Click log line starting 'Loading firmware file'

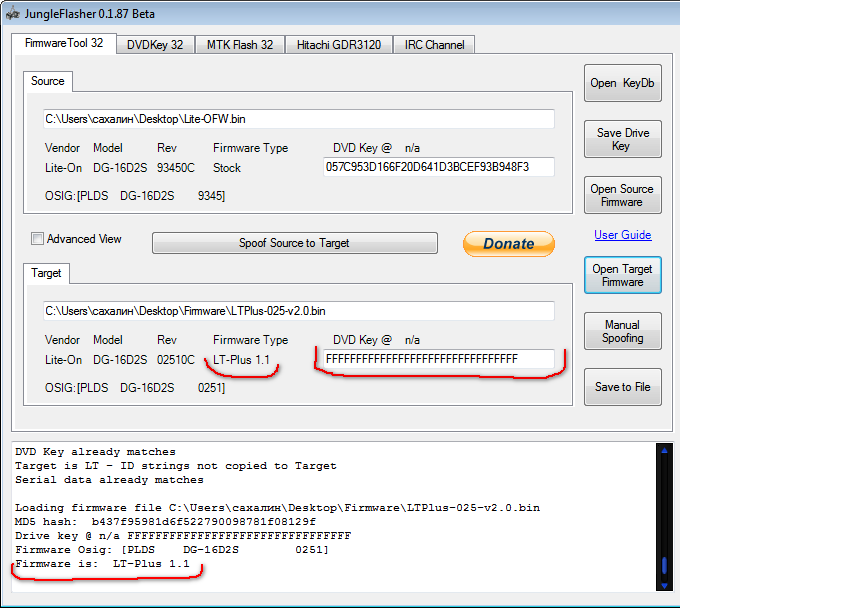coord(277,508)
